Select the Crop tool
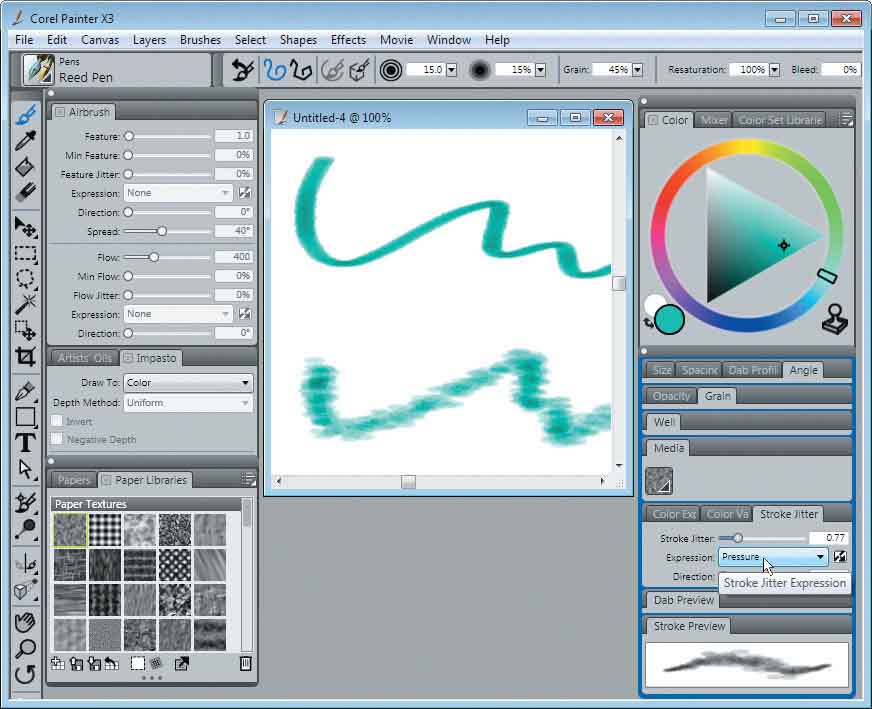Viewport: 872px width, 709px height. (25, 355)
